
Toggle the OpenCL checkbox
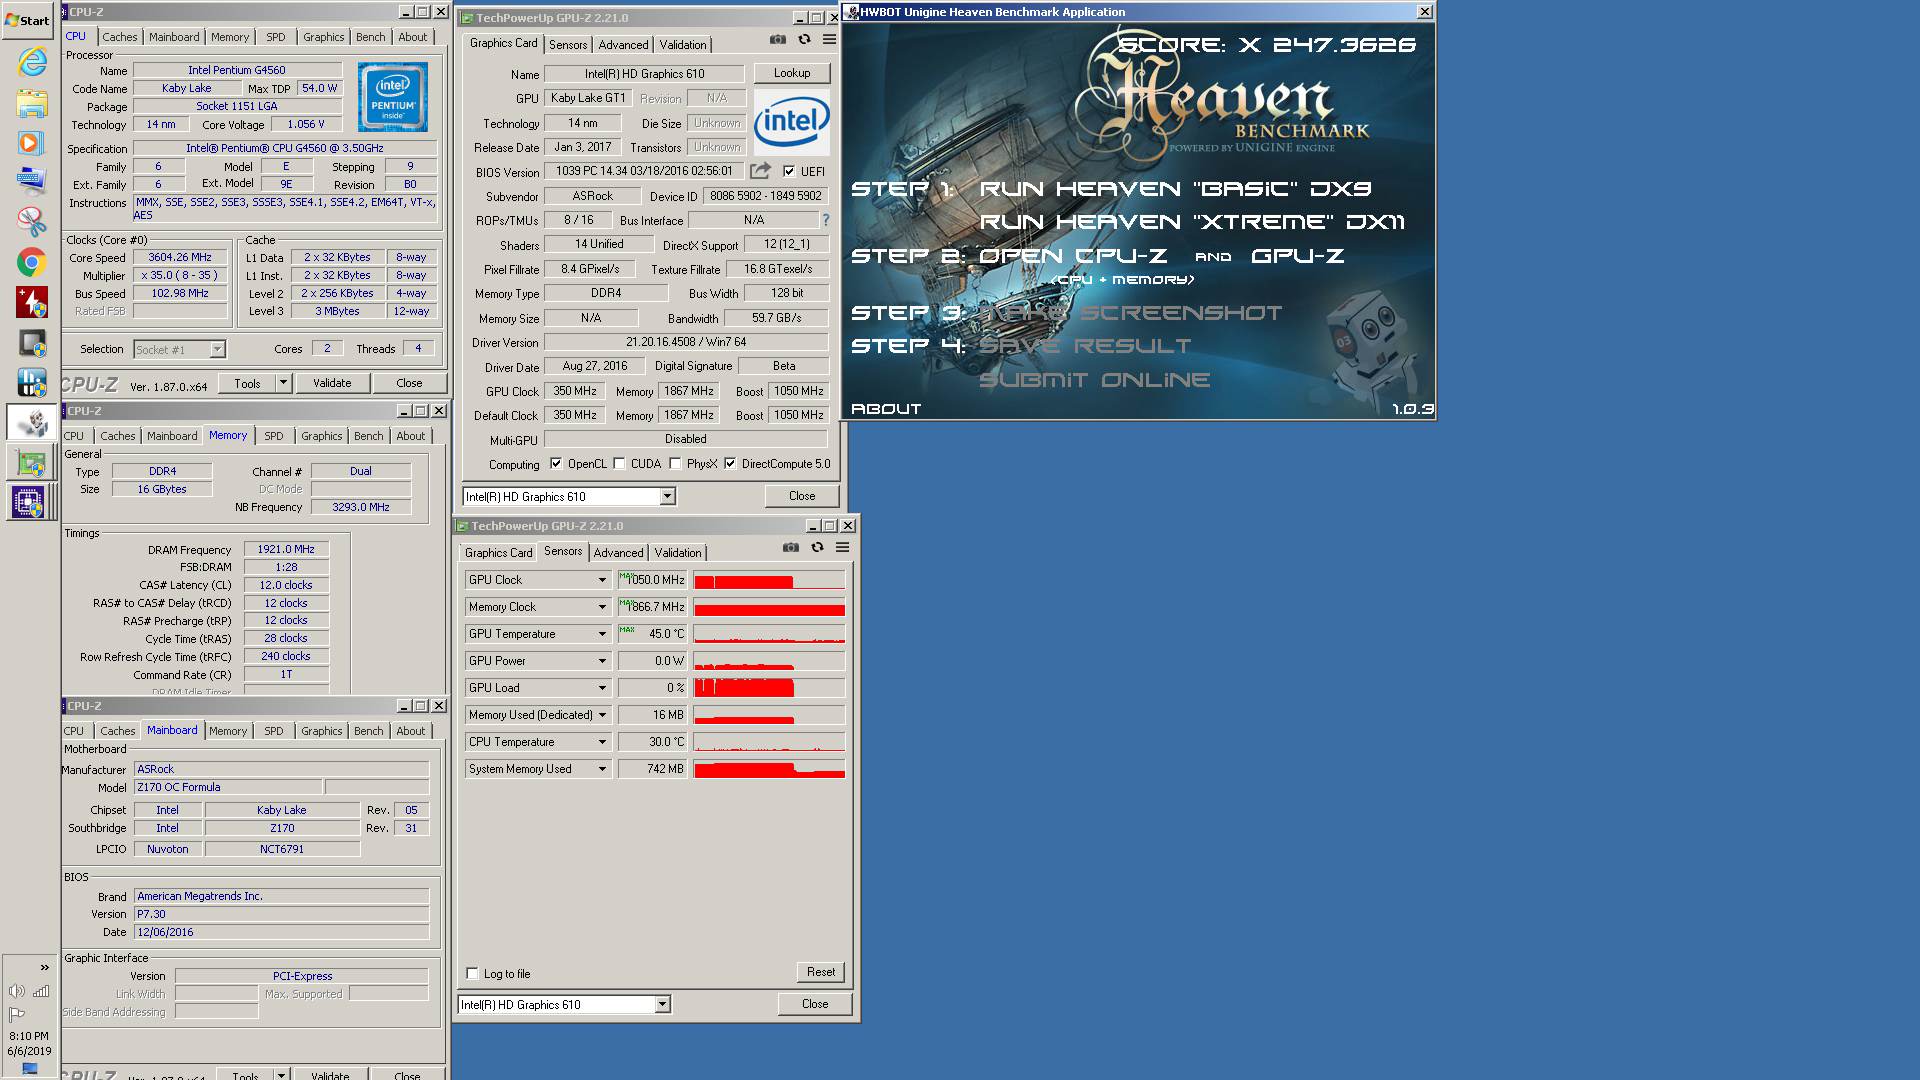click(556, 464)
